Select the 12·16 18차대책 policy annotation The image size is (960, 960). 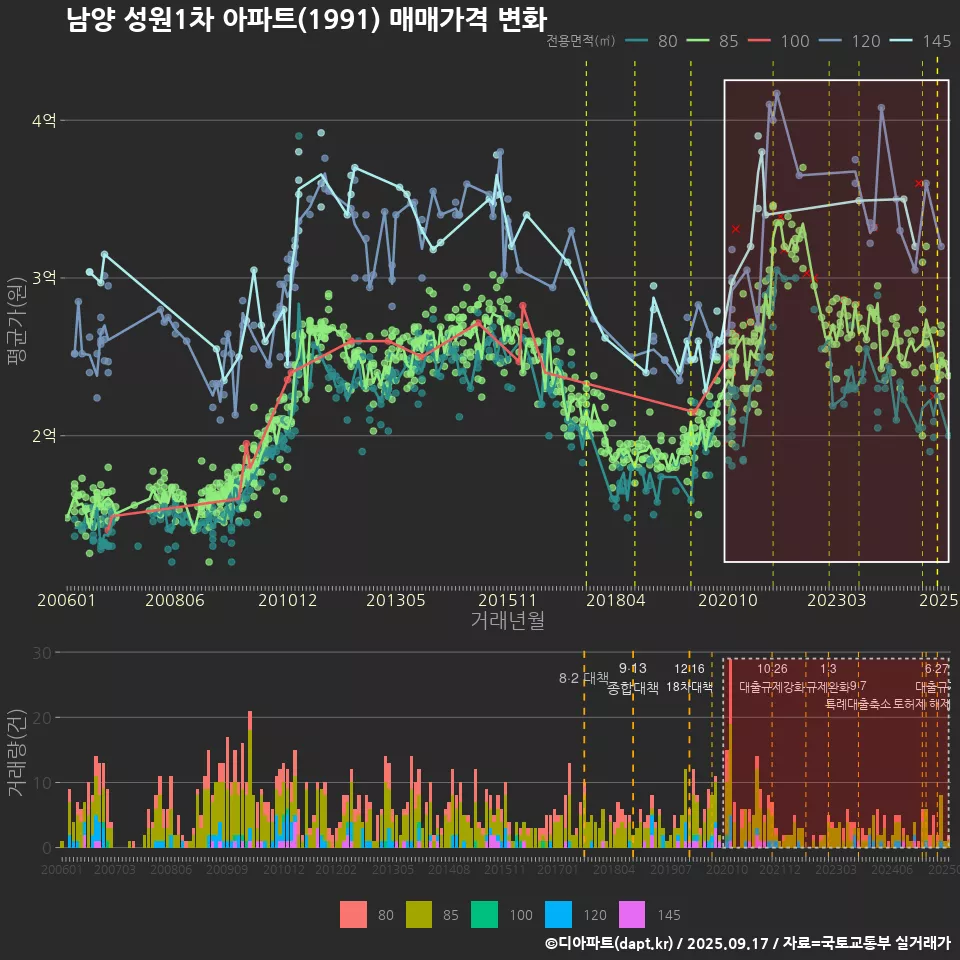[x=689, y=678]
